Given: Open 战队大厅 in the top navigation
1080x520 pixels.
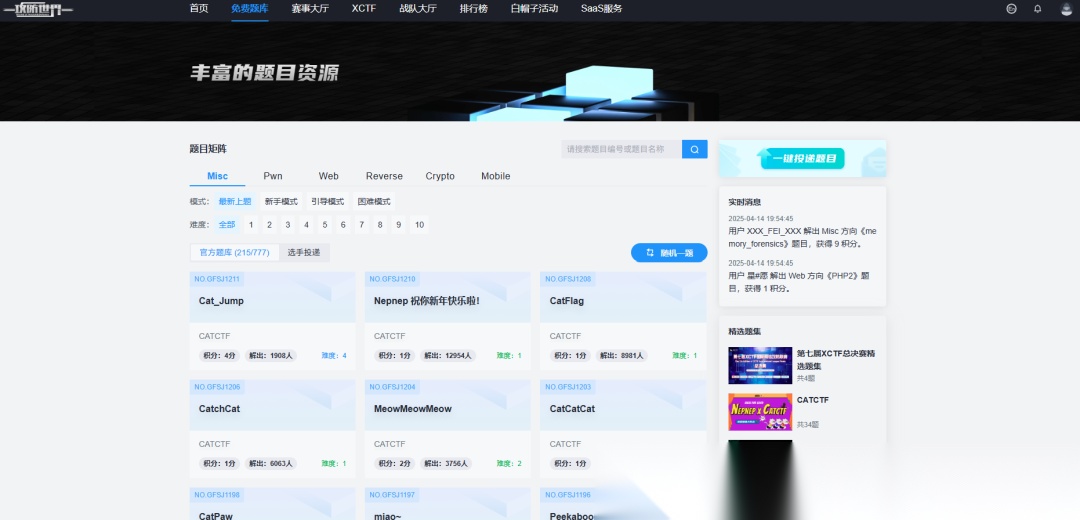Looking at the screenshot, I should click(418, 9).
